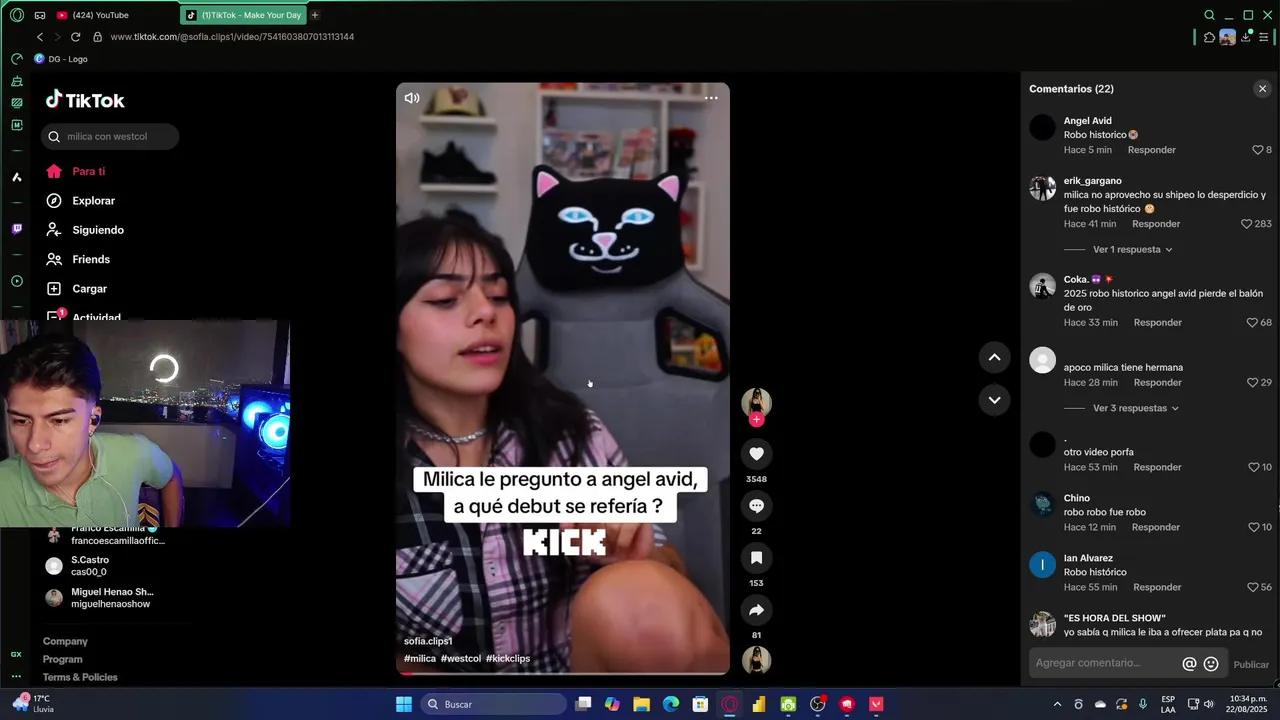Like Coka's comment with 68 likes
Image resolution: width=1280 pixels, height=720 pixels.
1252,323
